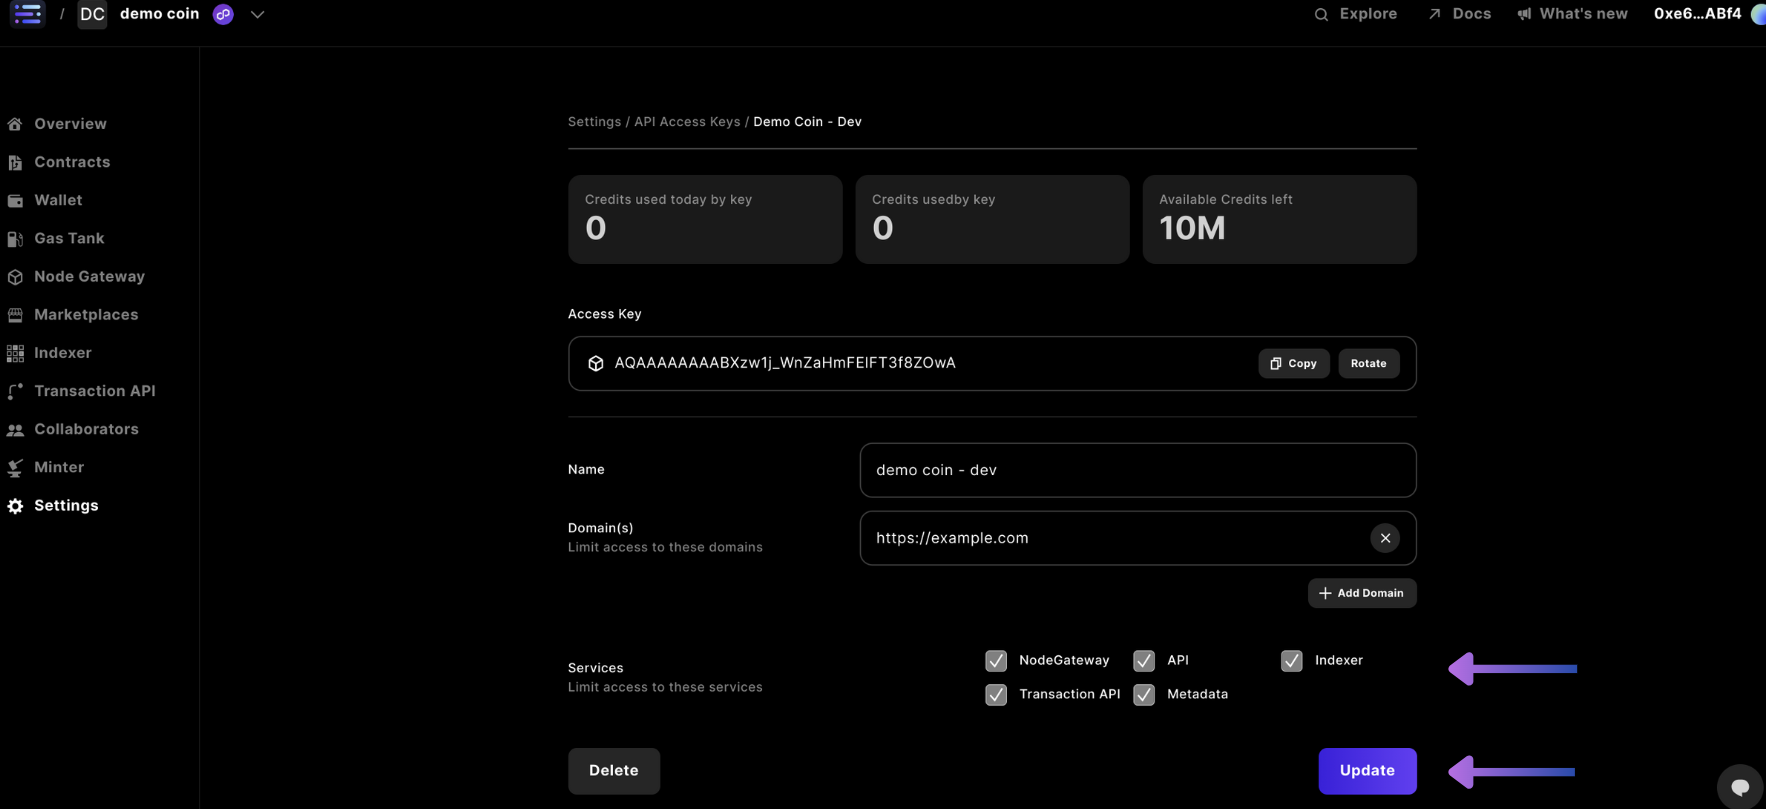Toggle the Indexer service checkbox
Image resolution: width=1766 pixels, height=809 pixels.
(x=1291, y=661)
